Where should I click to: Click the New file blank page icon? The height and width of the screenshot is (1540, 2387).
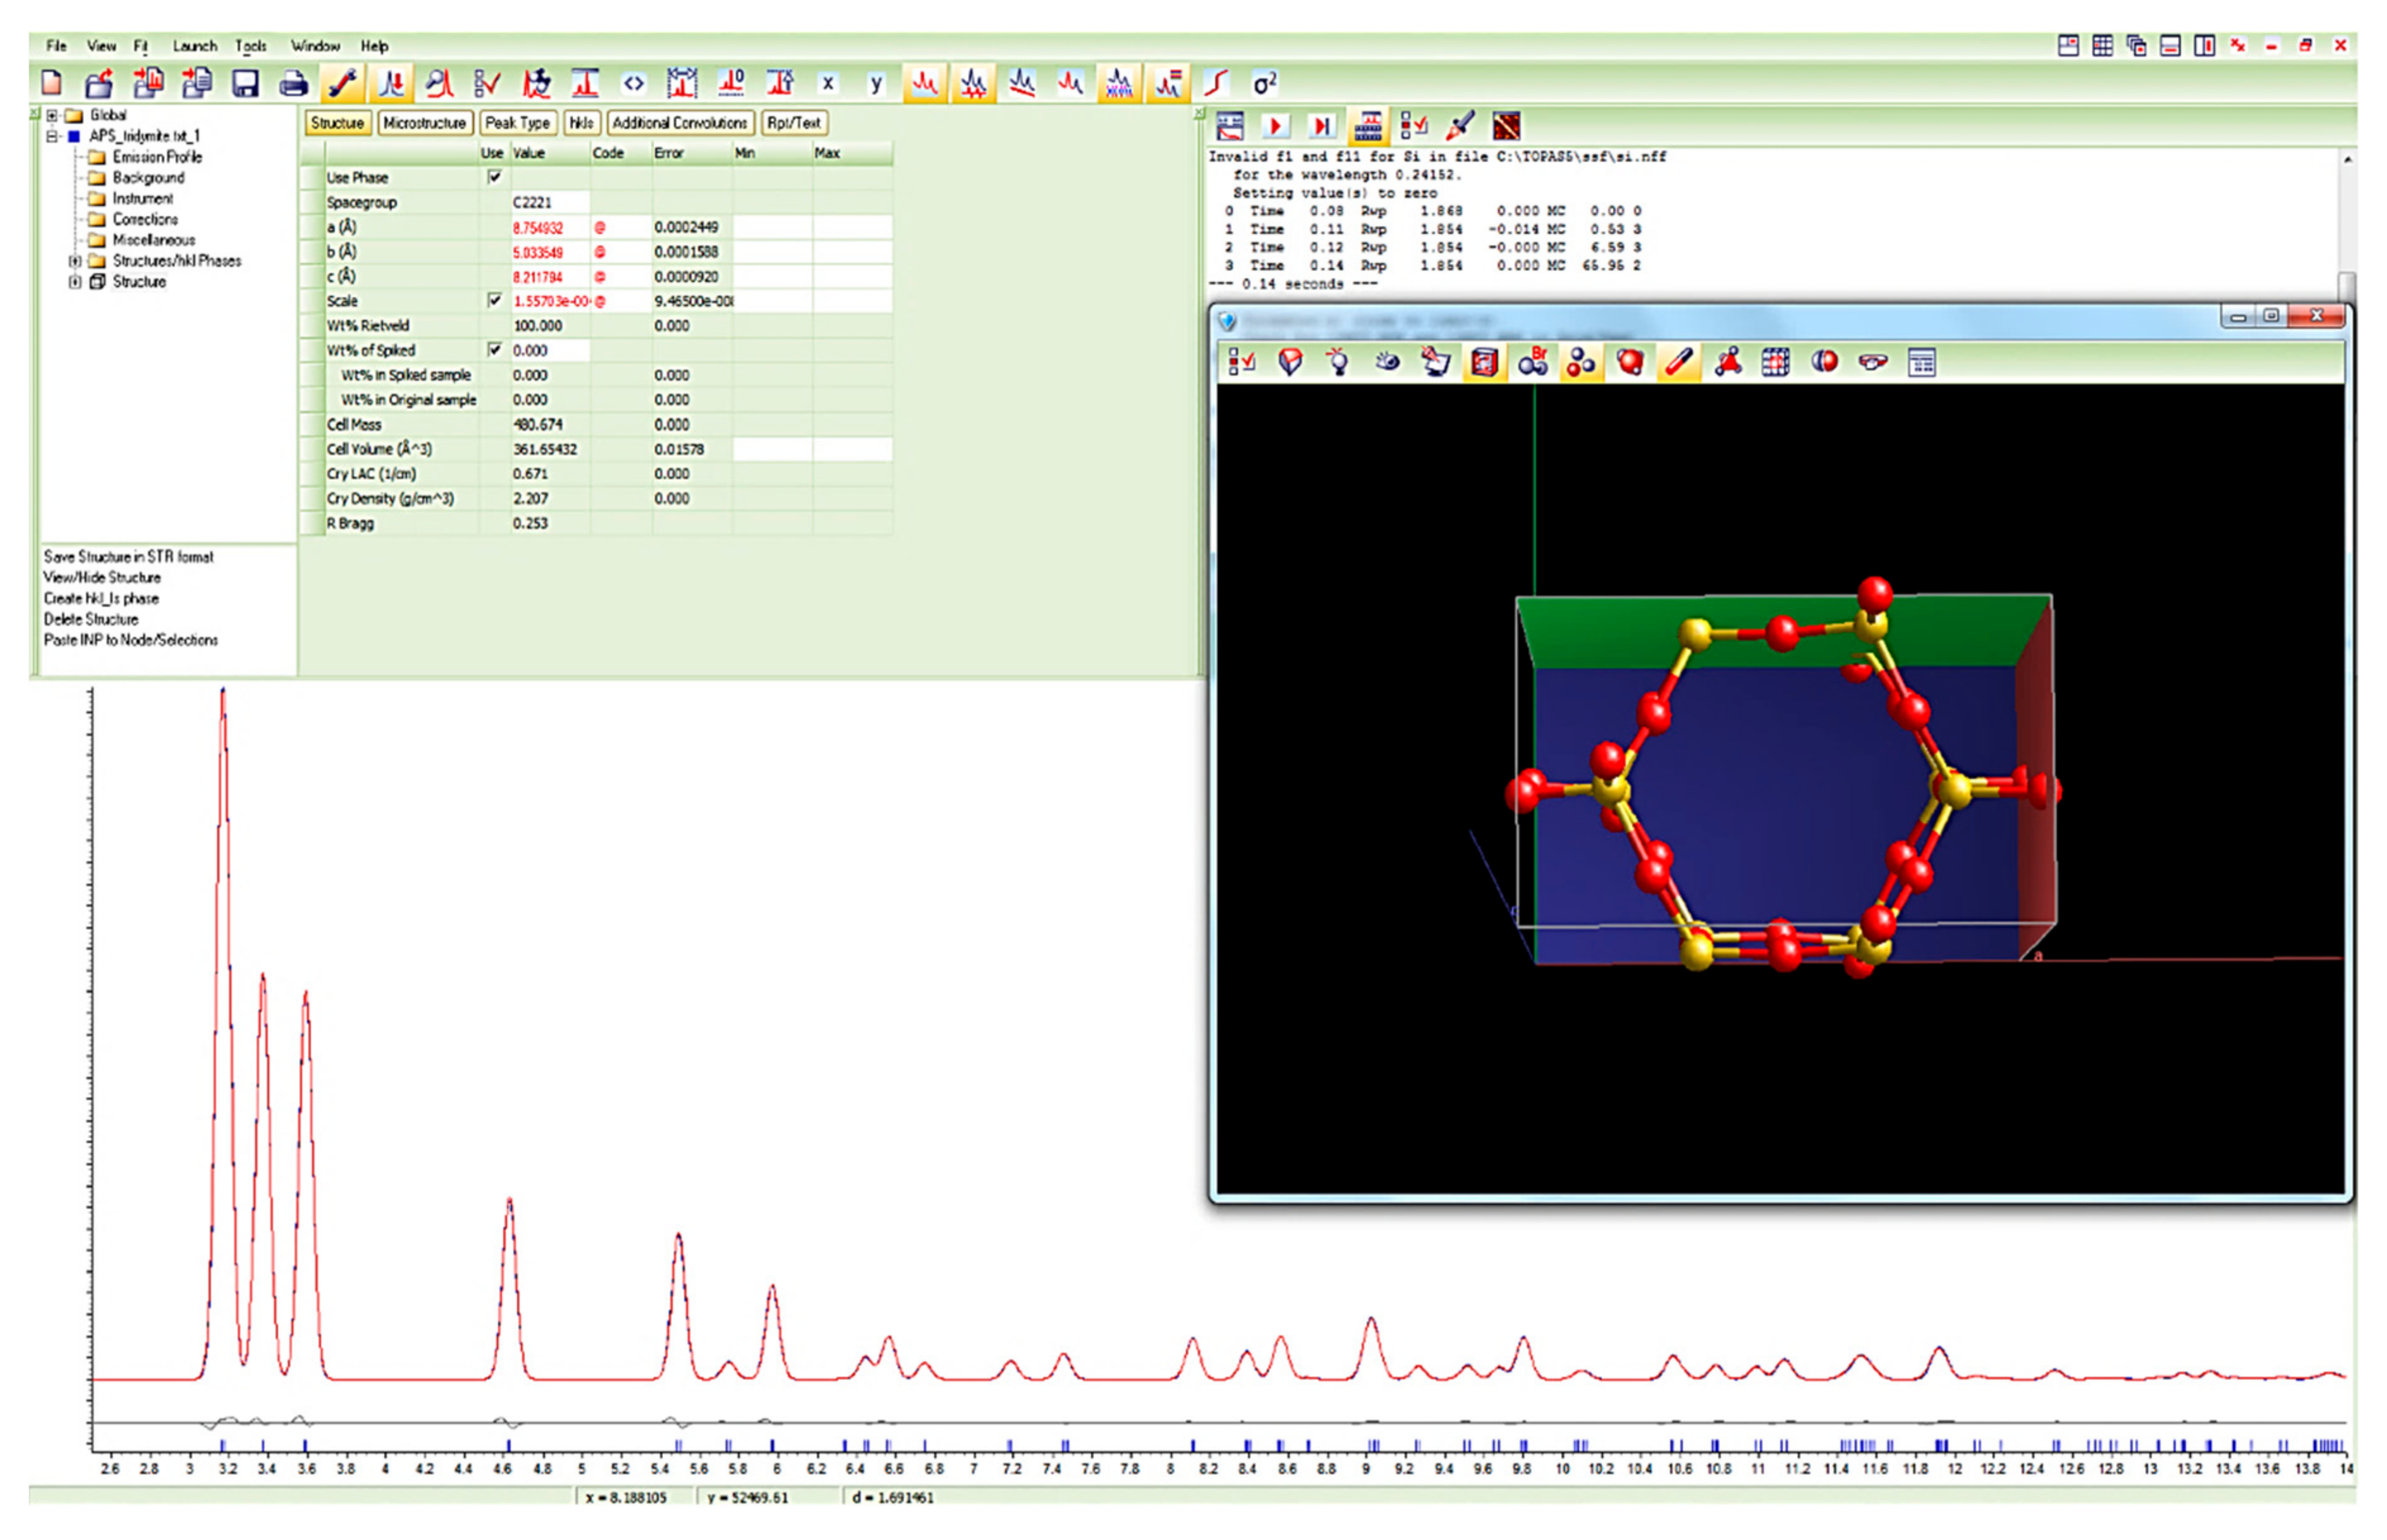point(52,83)
